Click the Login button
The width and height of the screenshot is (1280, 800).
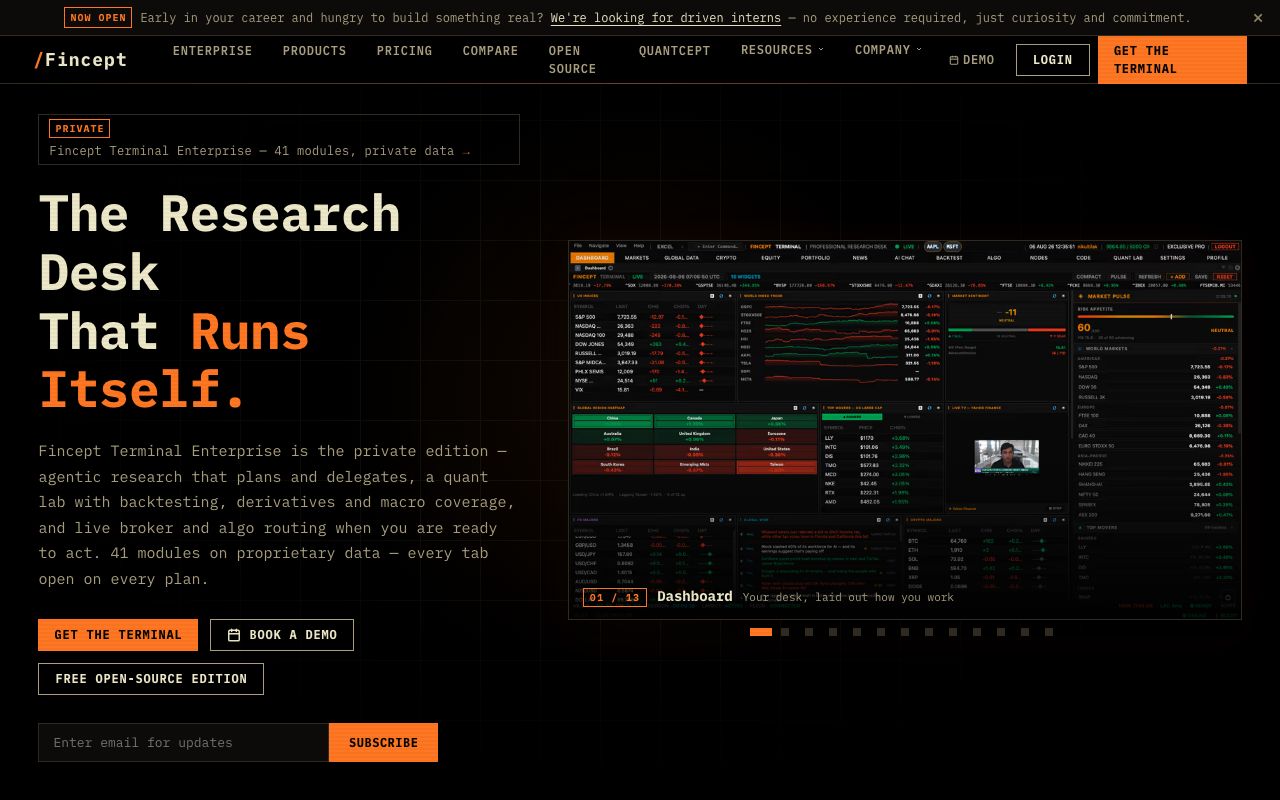(1052, 60)
